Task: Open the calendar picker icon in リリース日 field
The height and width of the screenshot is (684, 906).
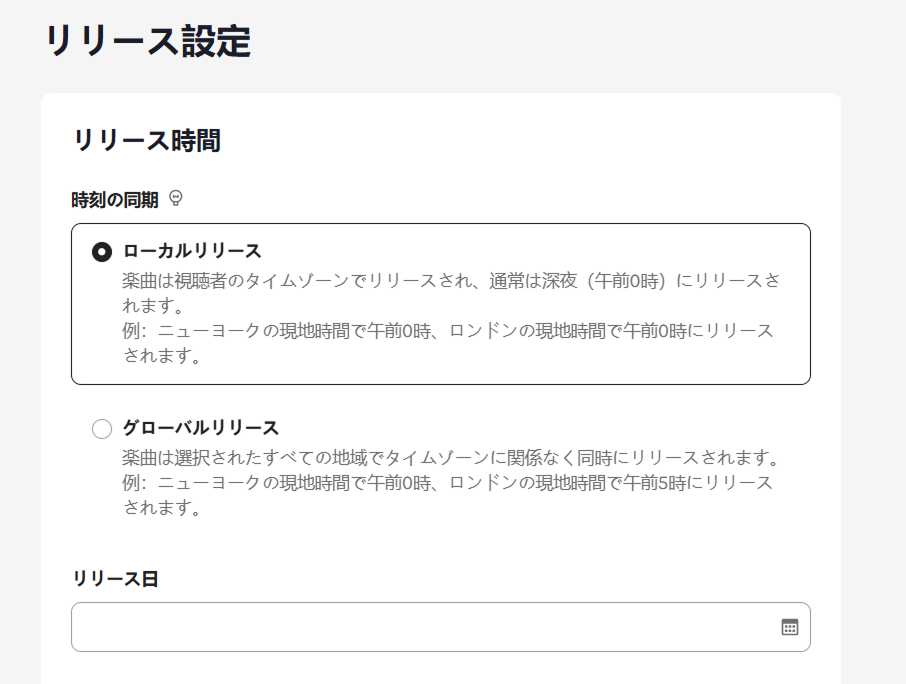Action: pos(789,627)
